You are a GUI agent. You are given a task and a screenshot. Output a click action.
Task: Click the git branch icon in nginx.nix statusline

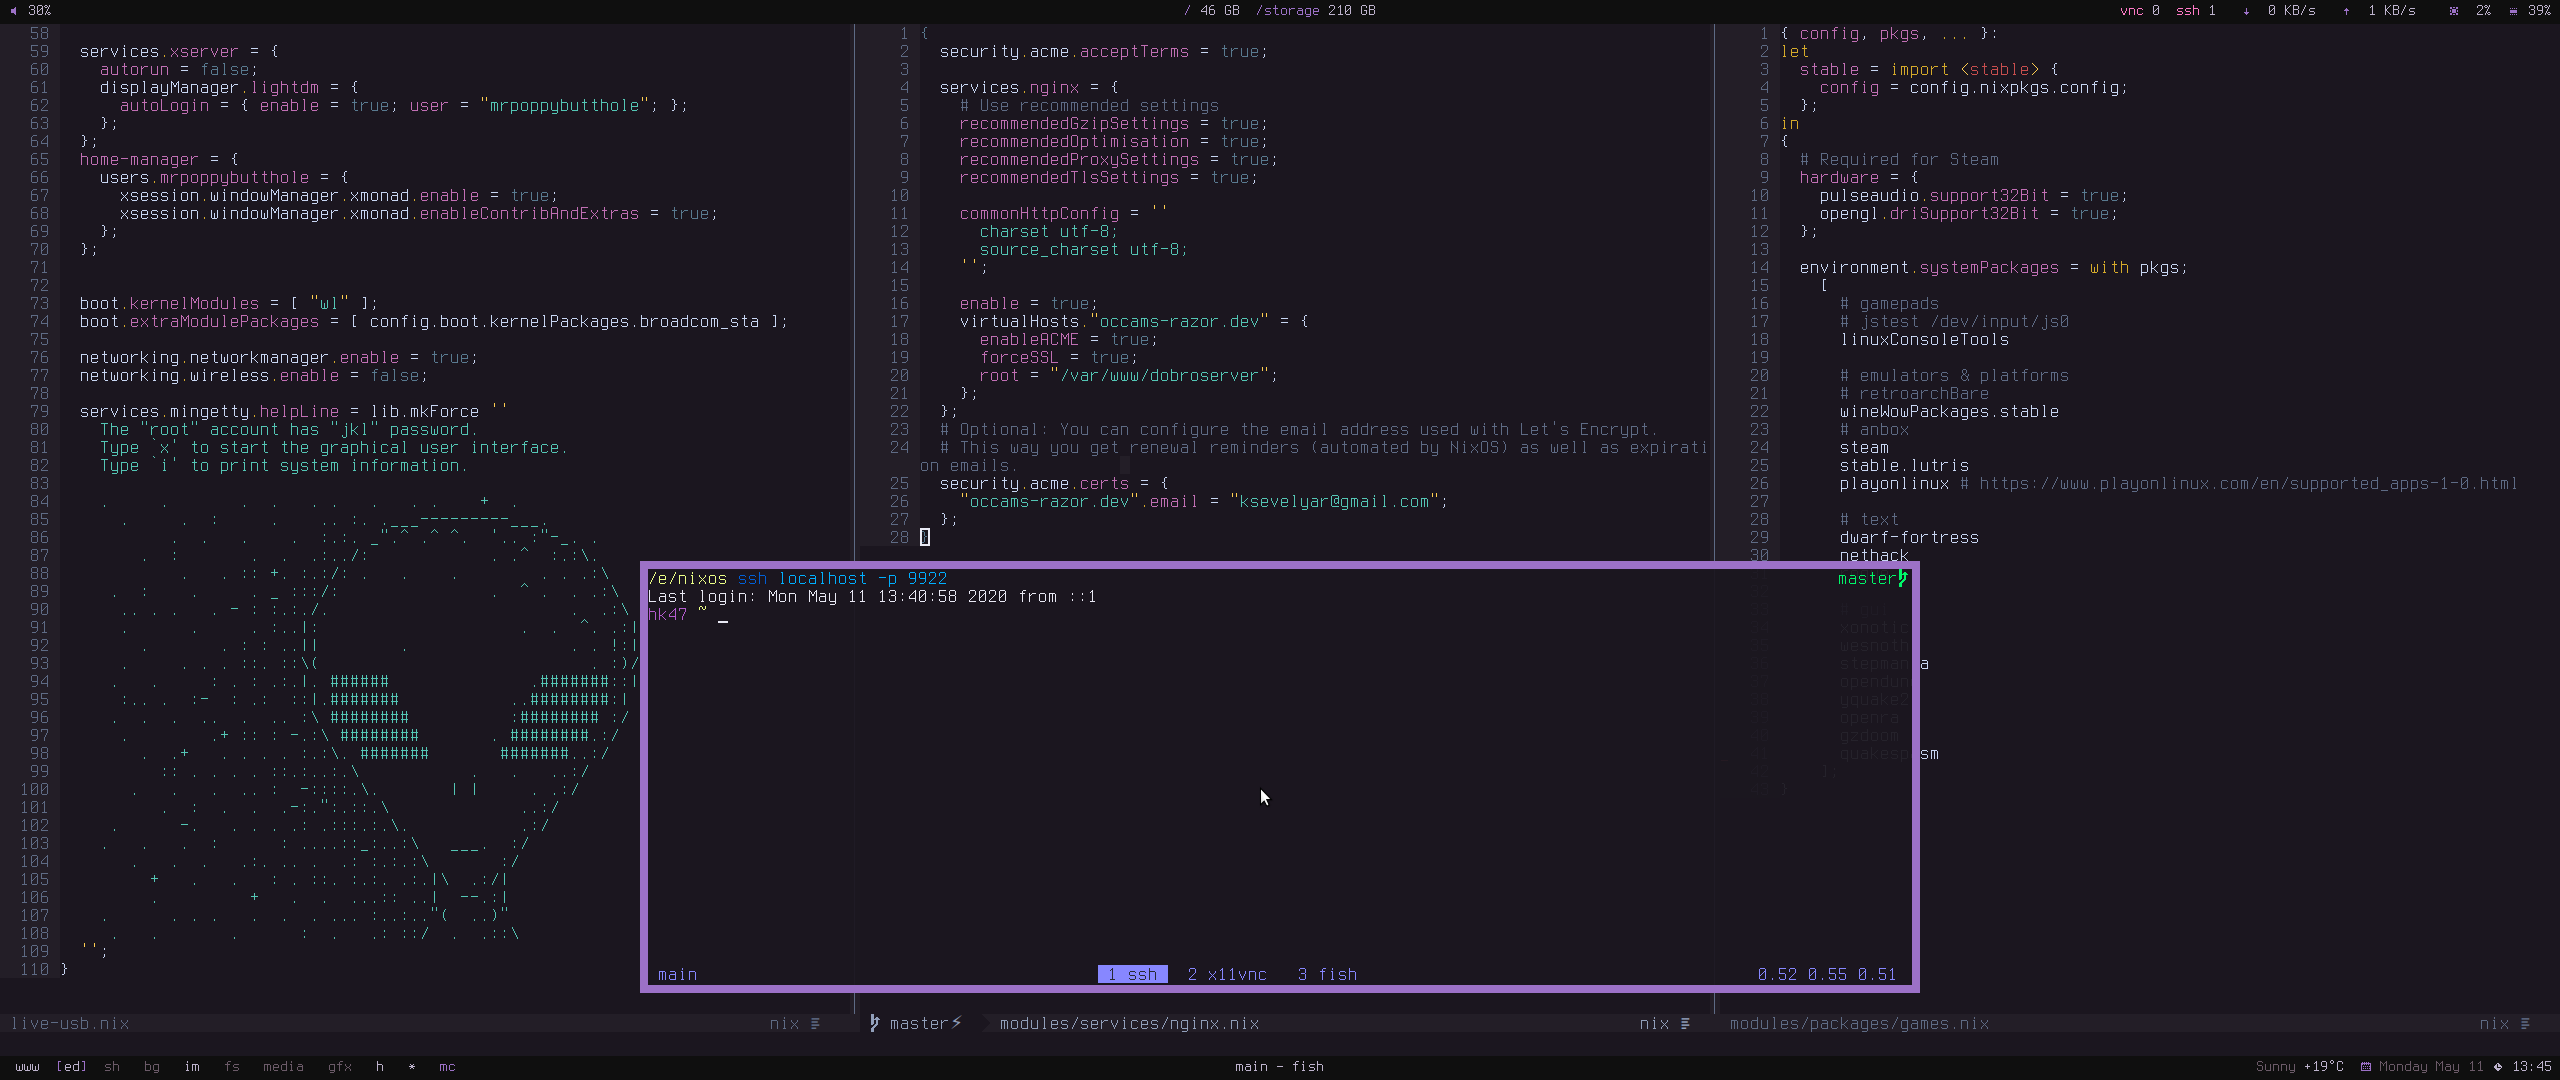[x=875, y=1023]
